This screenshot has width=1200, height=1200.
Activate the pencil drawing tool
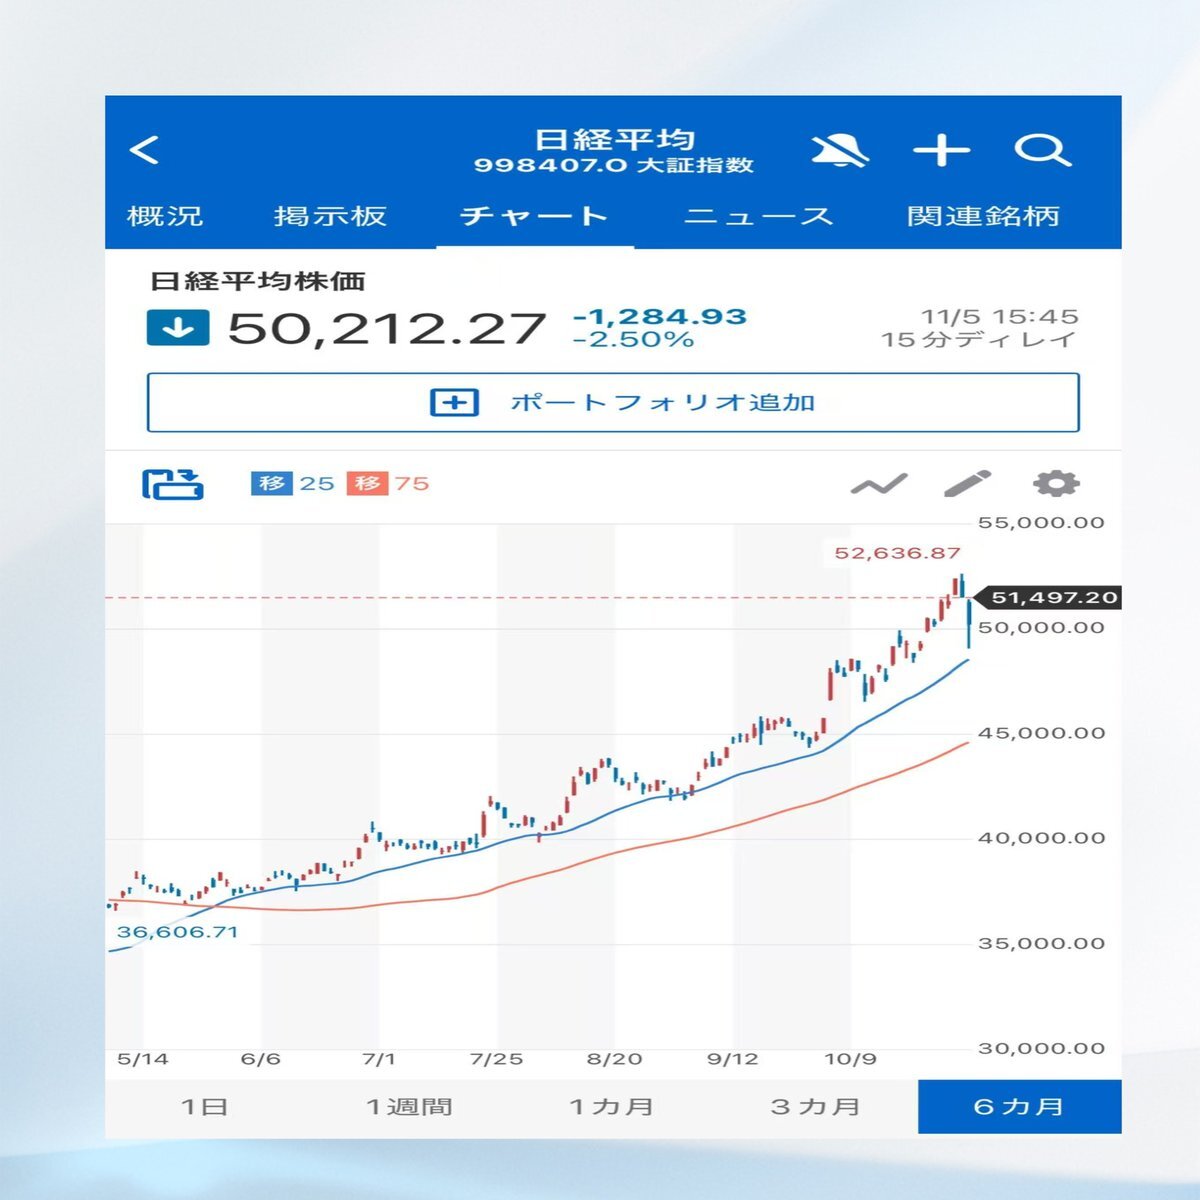pyautogui.click(x=966, y=484)
